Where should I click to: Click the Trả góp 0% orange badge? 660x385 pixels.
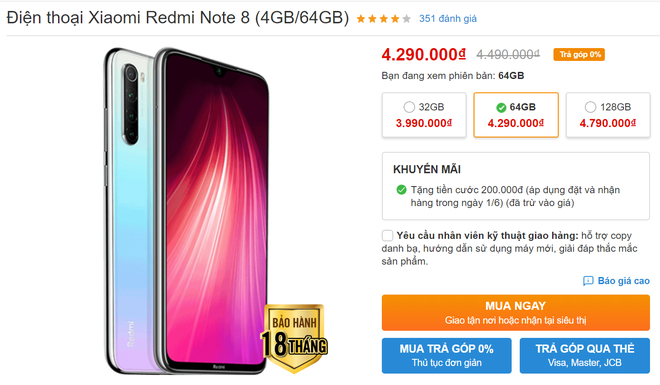pos(579,54)
